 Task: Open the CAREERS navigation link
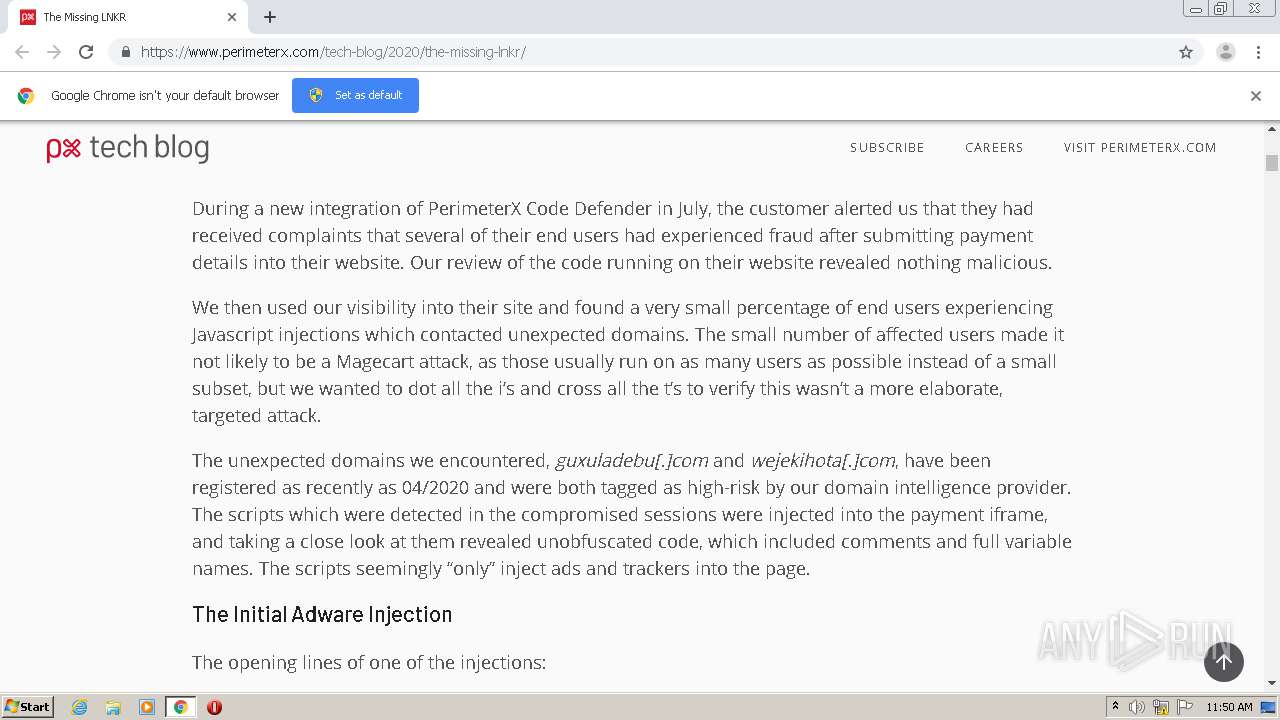point(993,148)
